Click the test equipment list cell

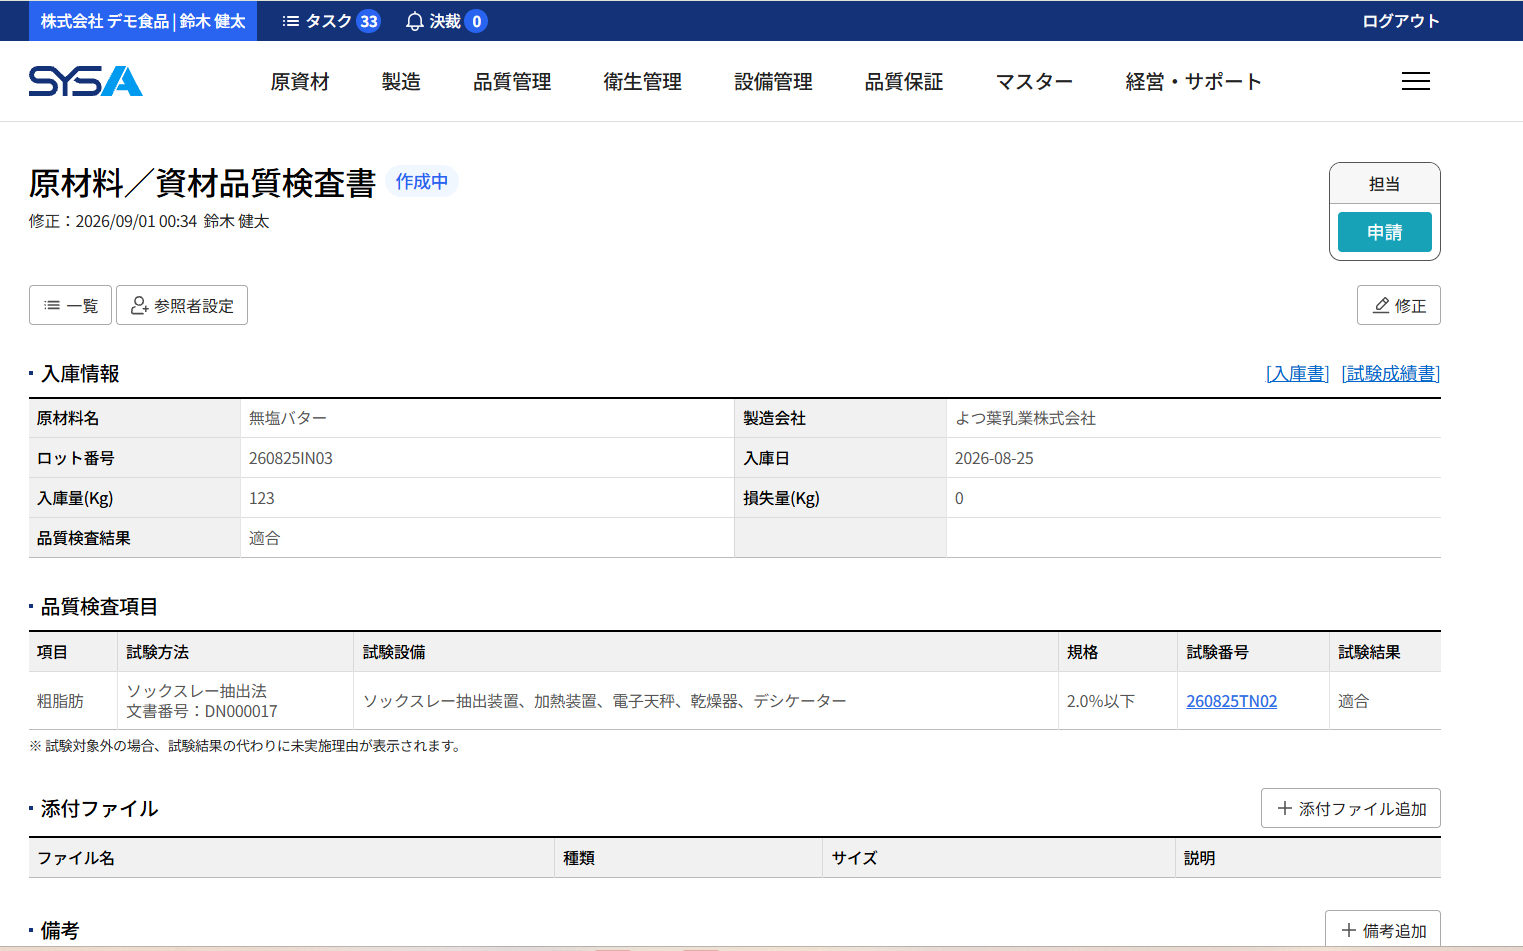[x=706, y=701]
